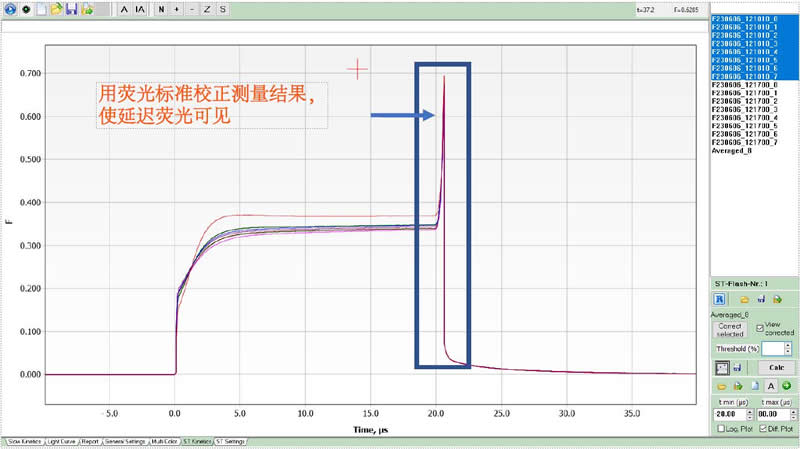Select Averaged_8 in the file list

pyautogui.click(x=732, y=150)
